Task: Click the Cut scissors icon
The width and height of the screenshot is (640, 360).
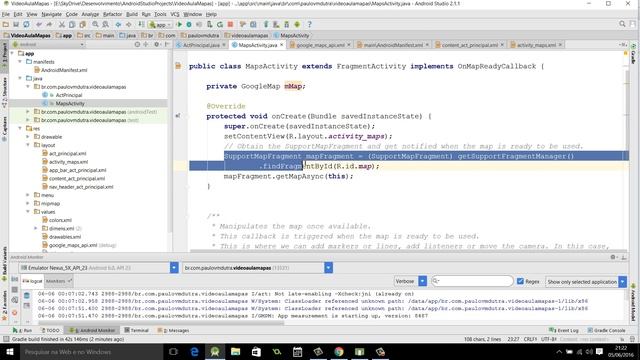Action: point(62,24)
